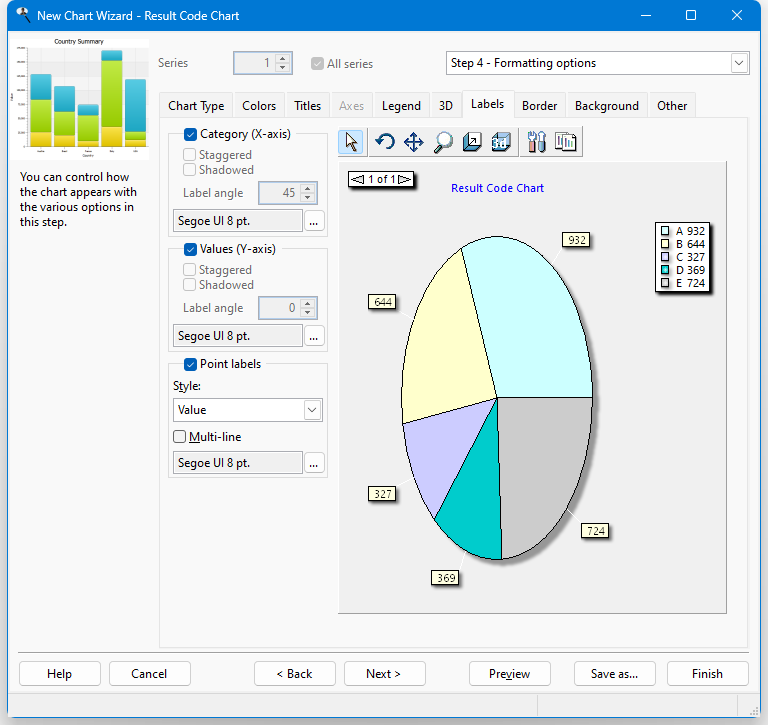Switch to the Legend tab
768x725 pixels.
pyautogui.click(x=401, y=106)
